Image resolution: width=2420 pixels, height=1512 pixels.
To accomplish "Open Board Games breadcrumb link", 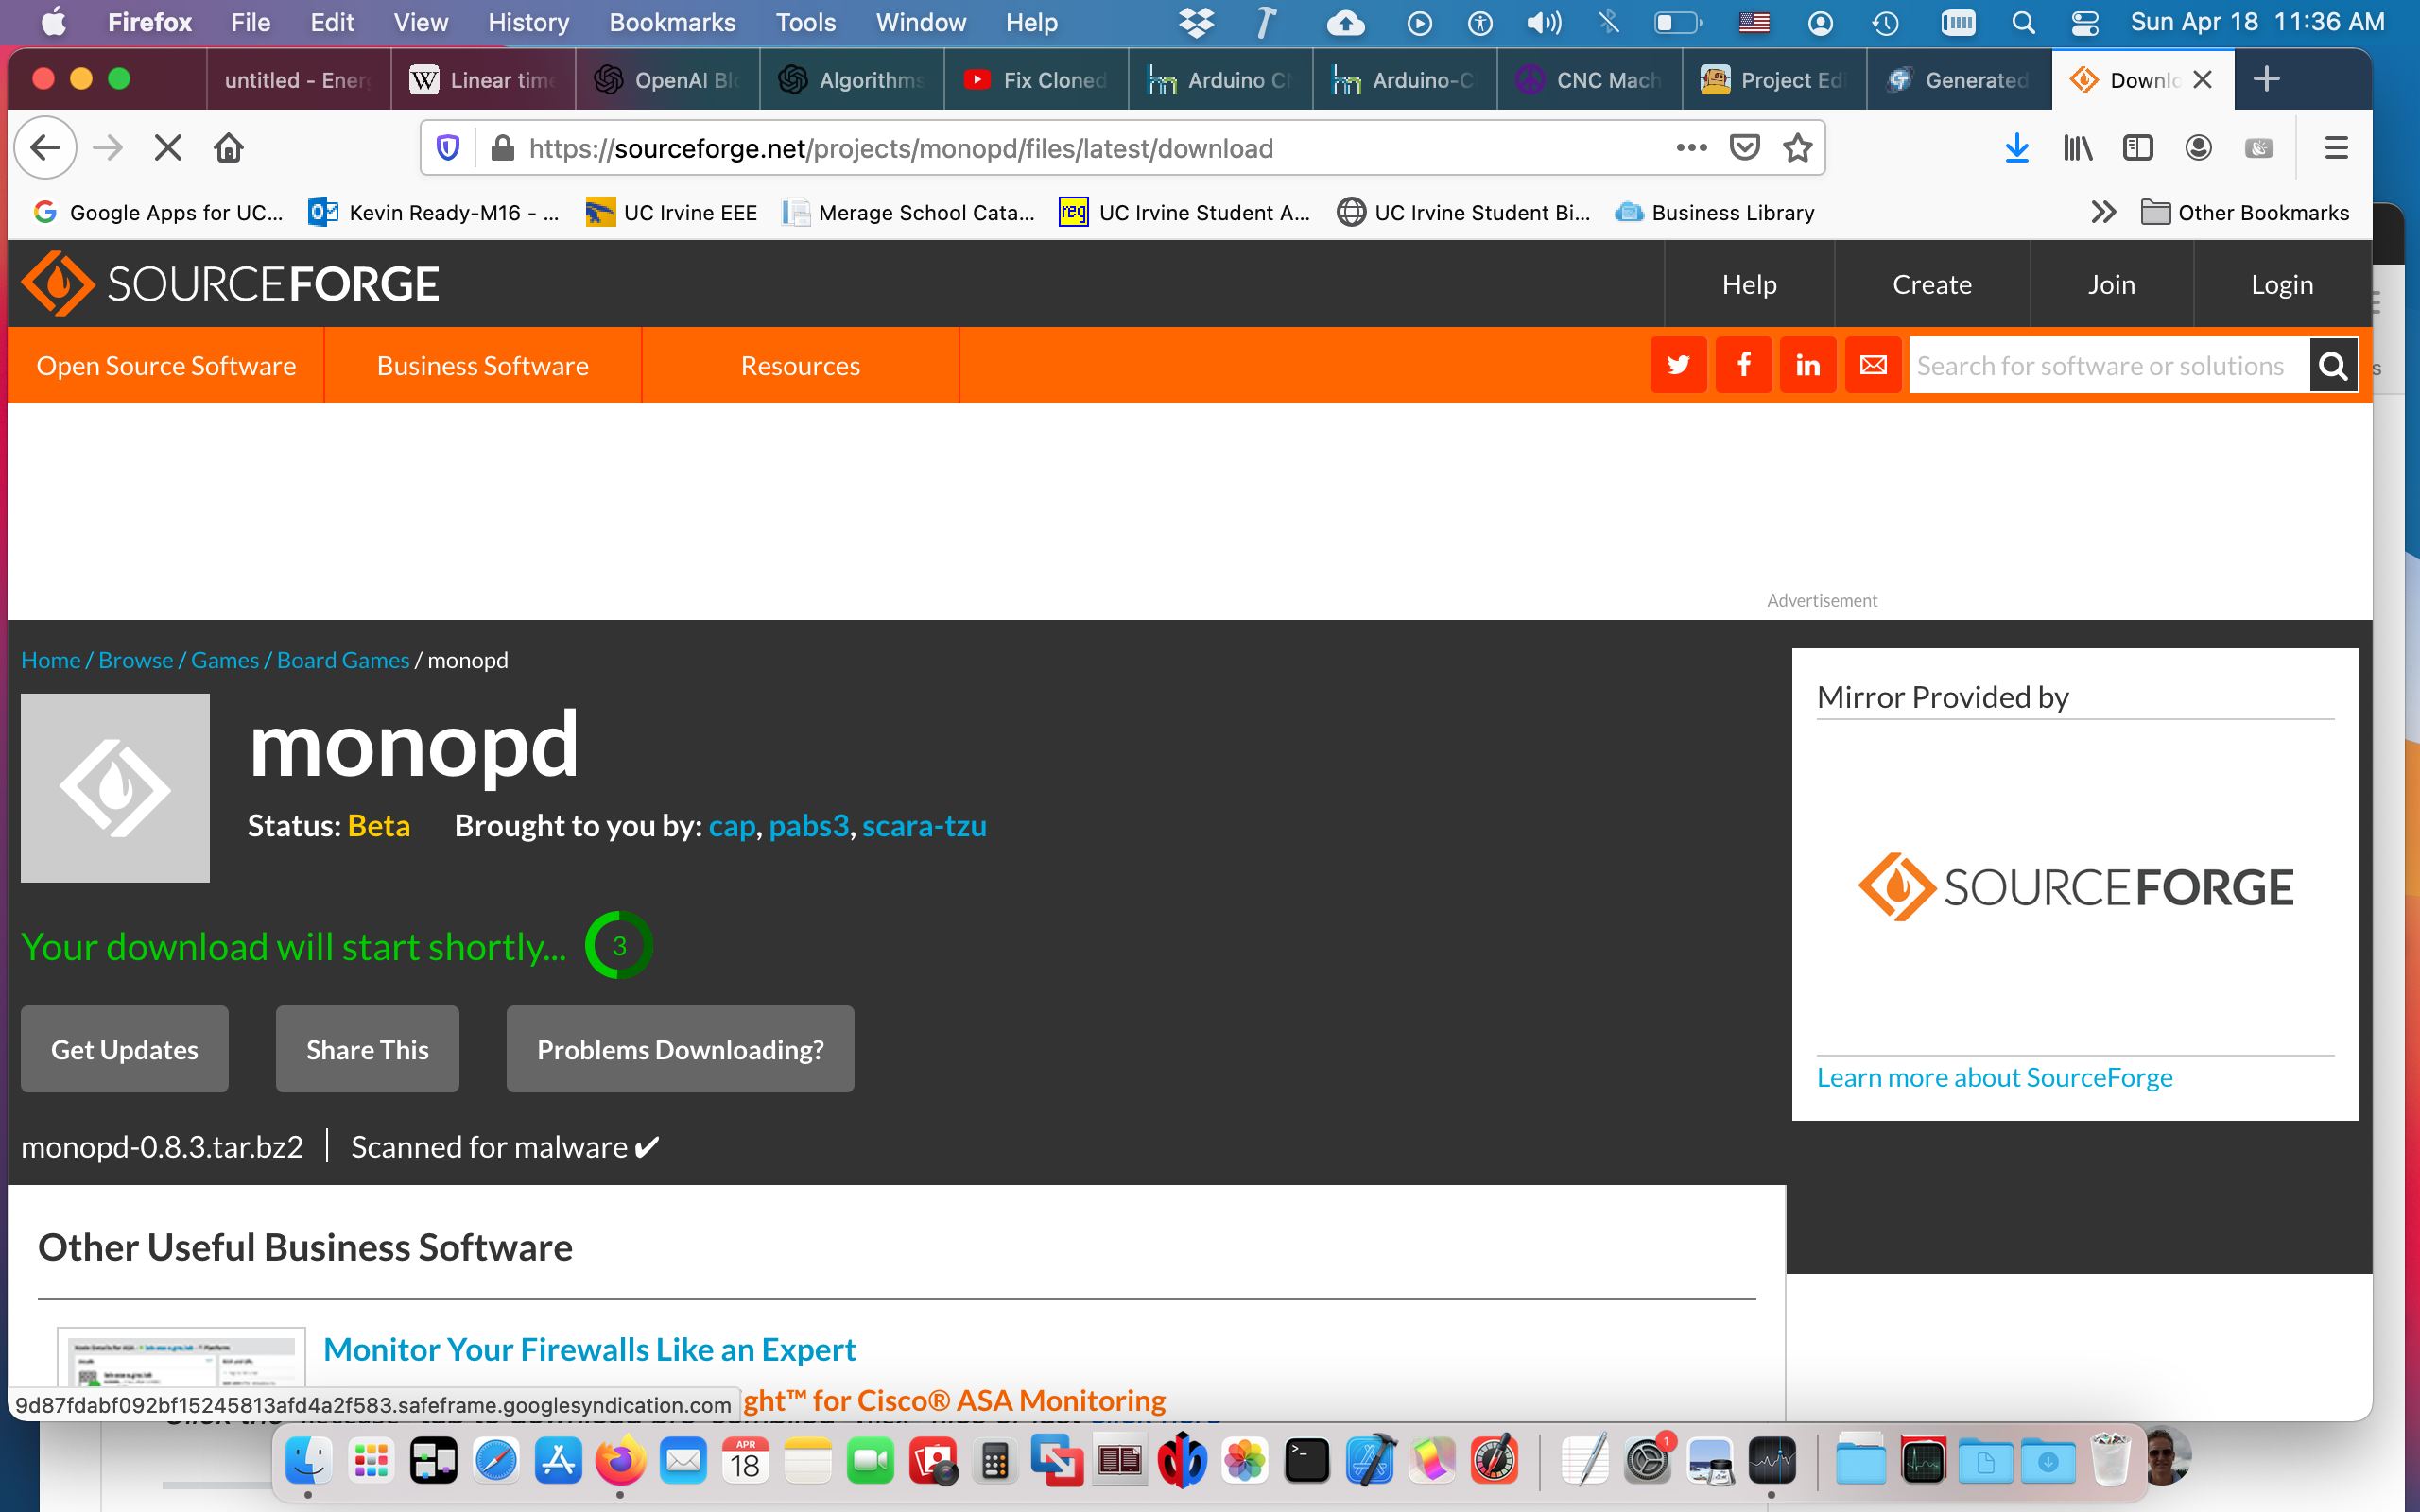I will click(343, 660).
